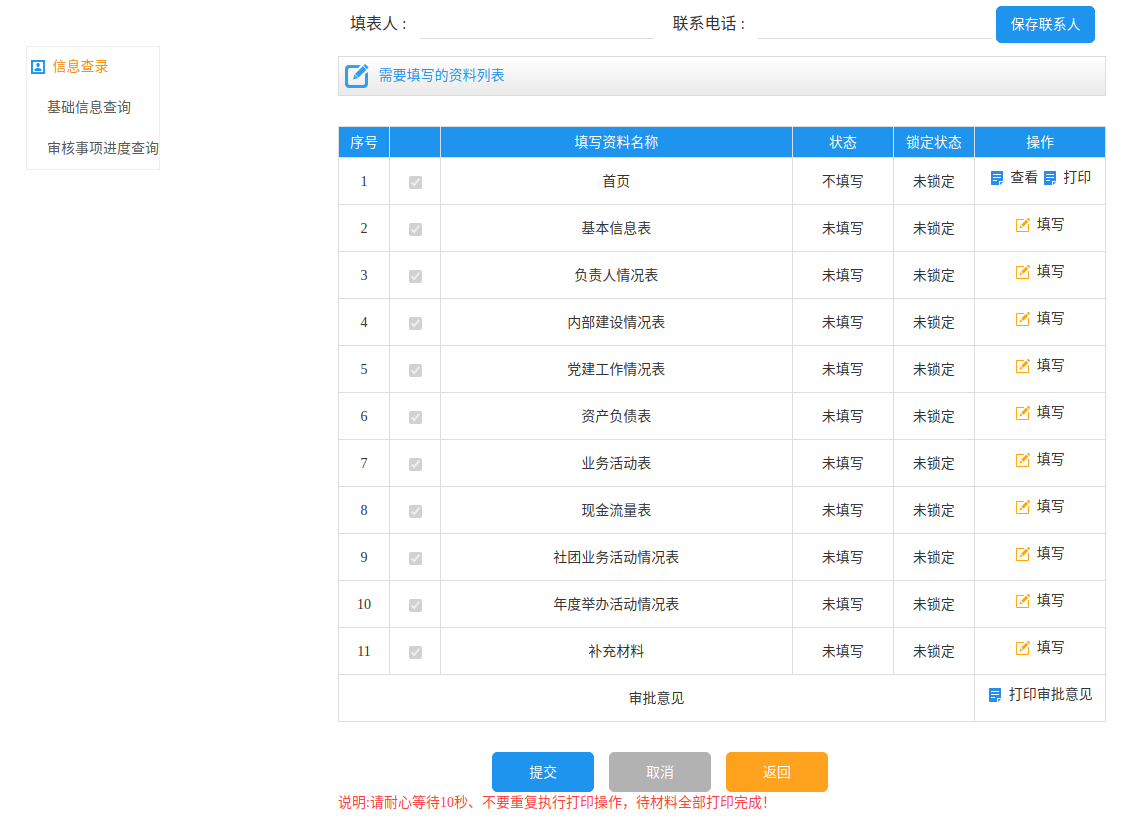
Task: Focus the 联系电话 input field
Action: [874, 24]
